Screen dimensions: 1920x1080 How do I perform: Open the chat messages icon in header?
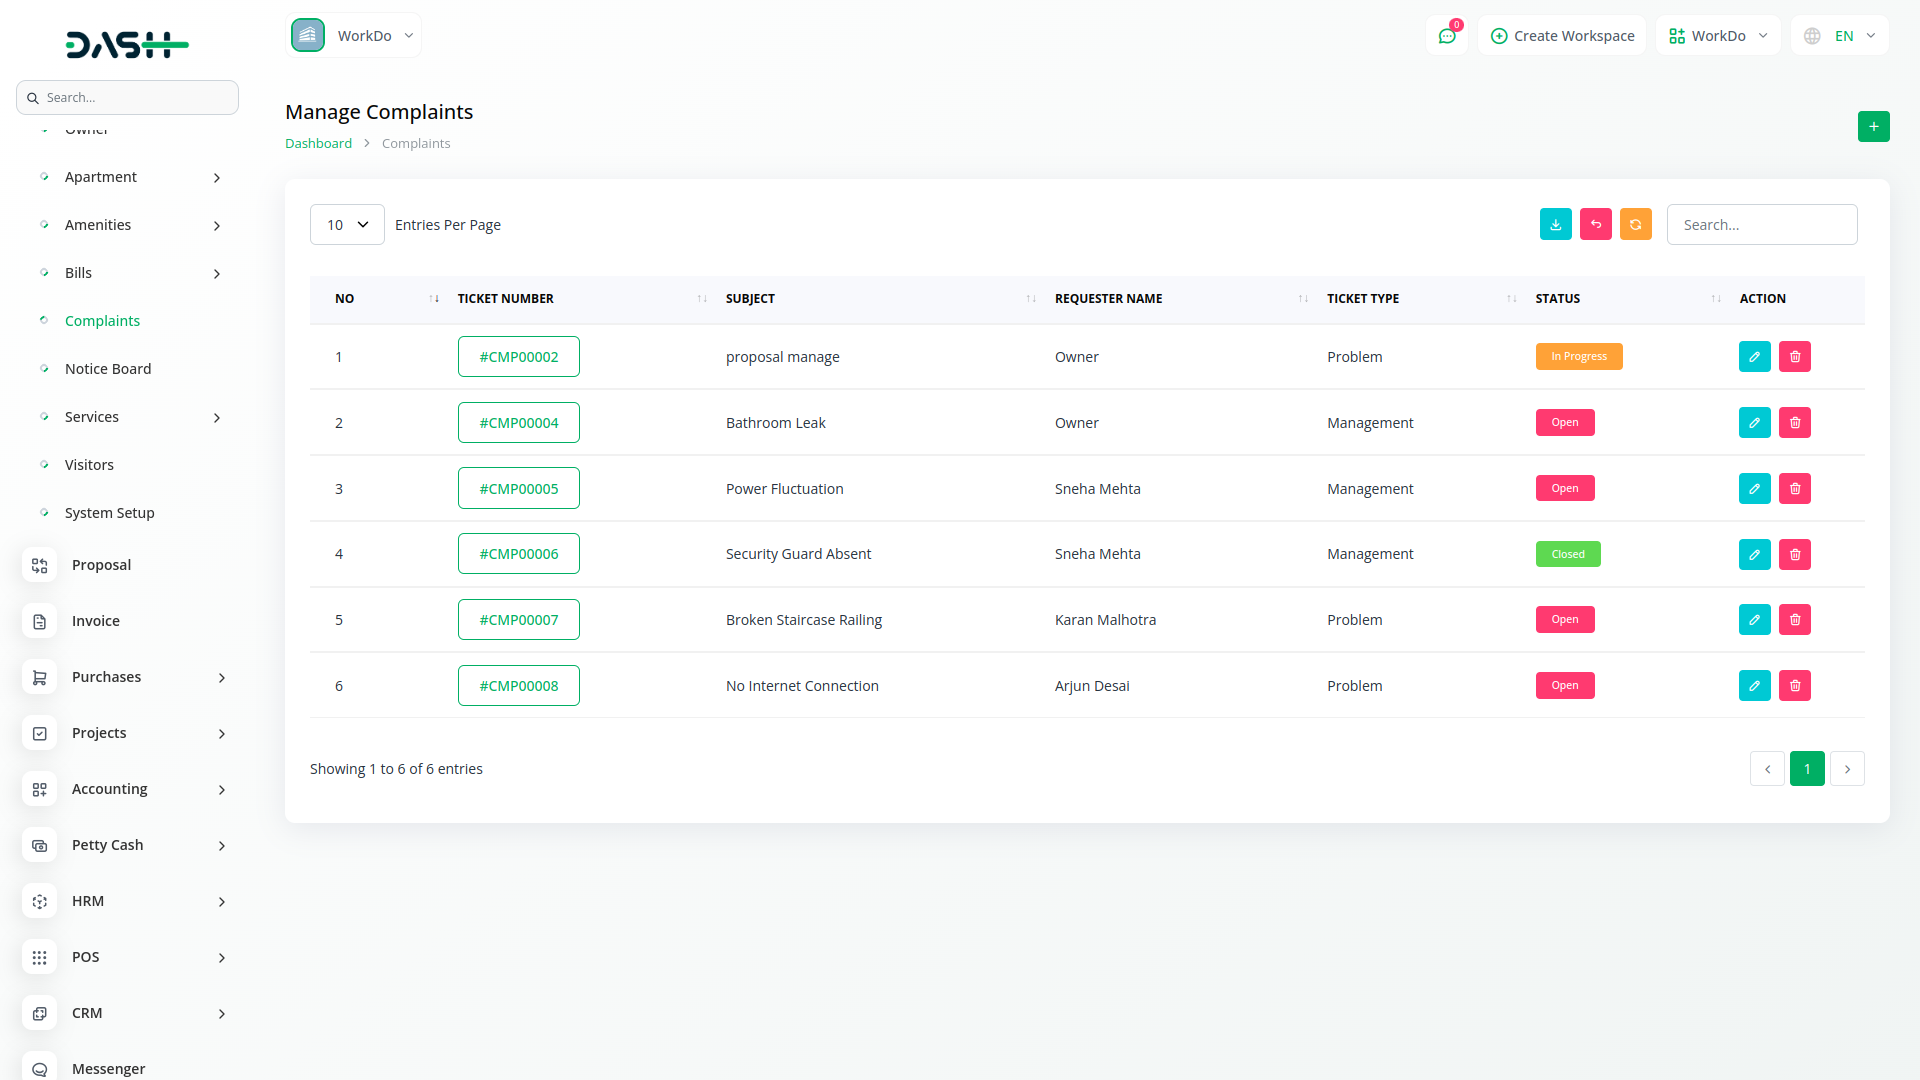pyautogui.click(x=1446, y=36)
